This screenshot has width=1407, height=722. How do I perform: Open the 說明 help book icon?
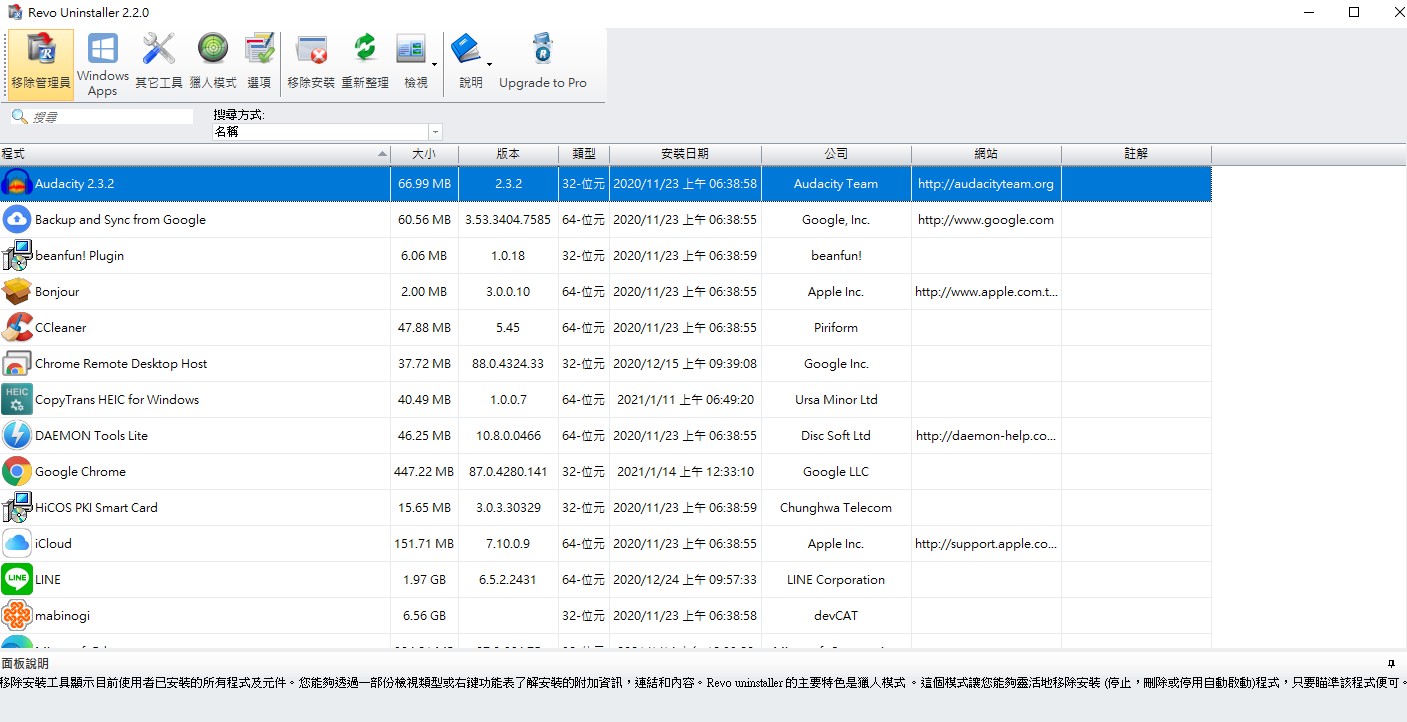click(466, 50)
